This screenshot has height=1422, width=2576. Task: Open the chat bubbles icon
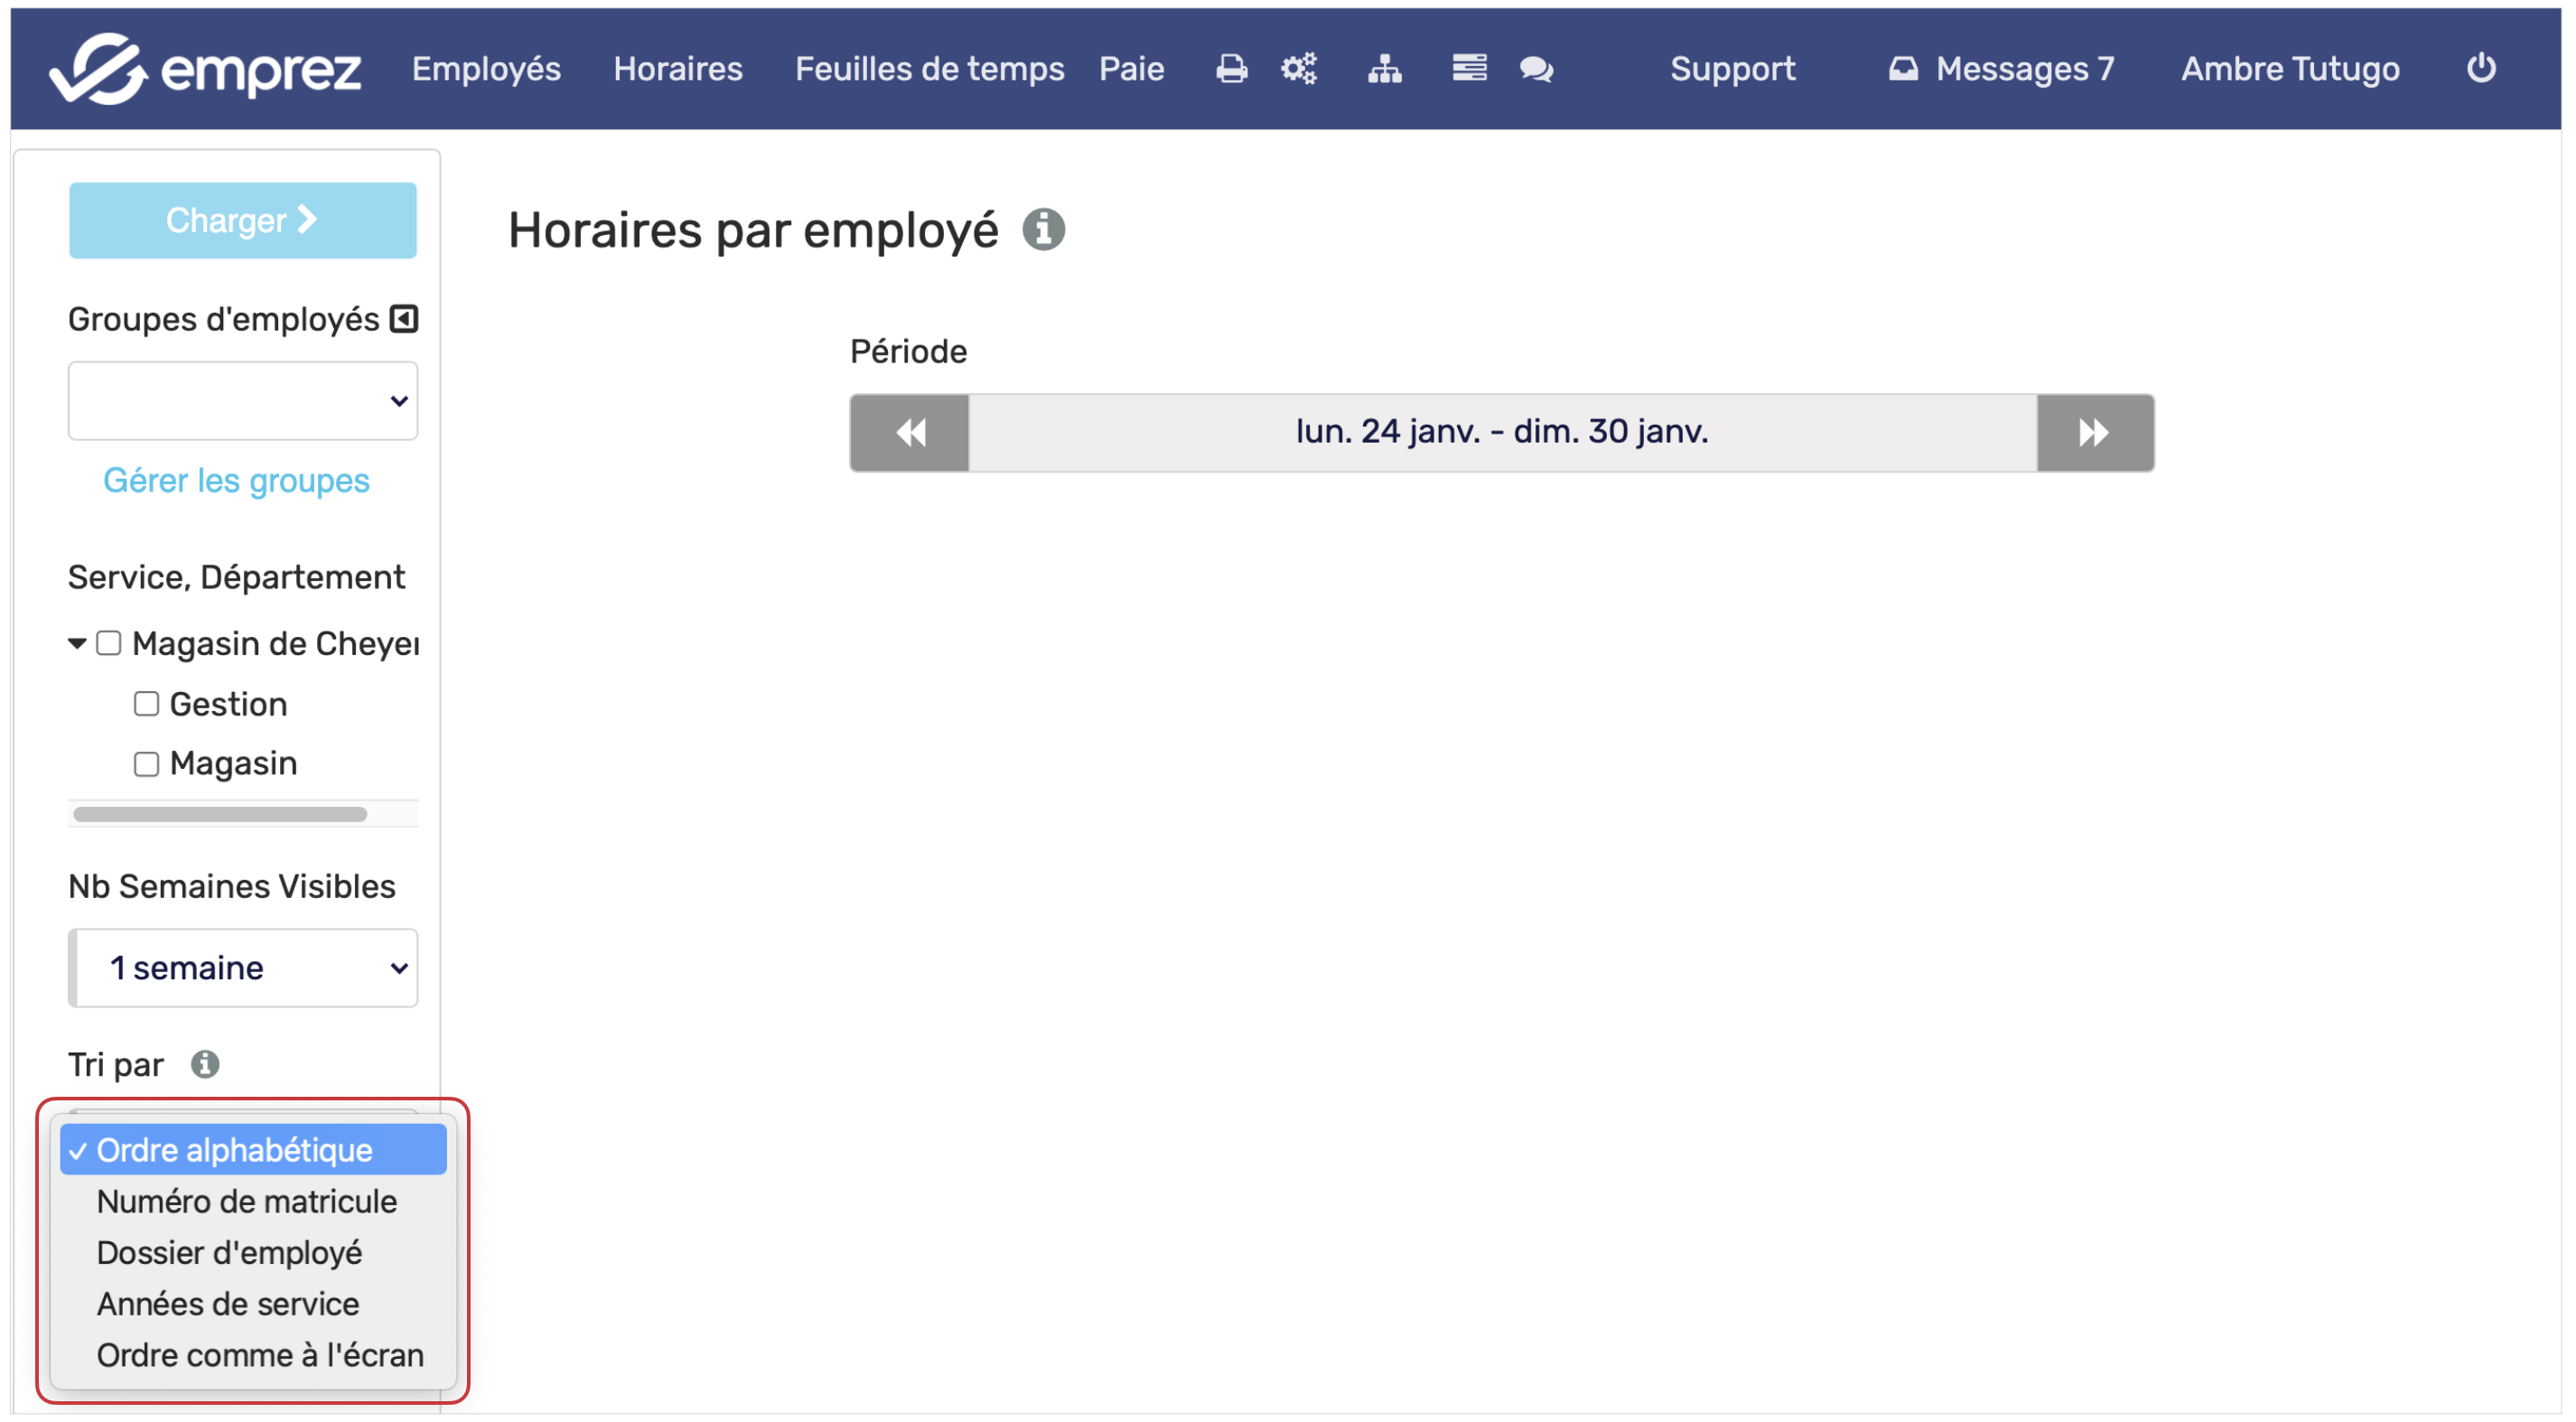1536,69
